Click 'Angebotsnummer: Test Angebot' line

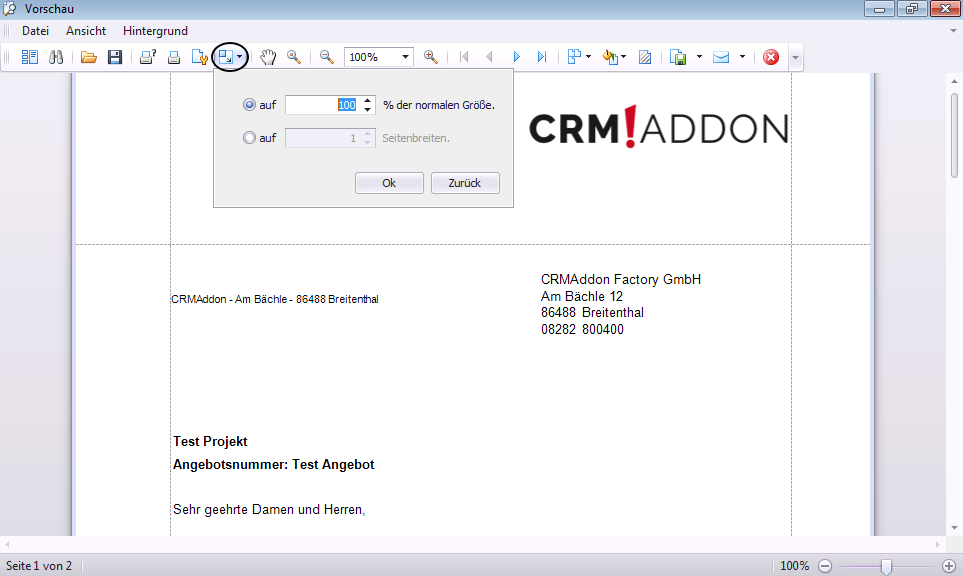tap(273, 464)
